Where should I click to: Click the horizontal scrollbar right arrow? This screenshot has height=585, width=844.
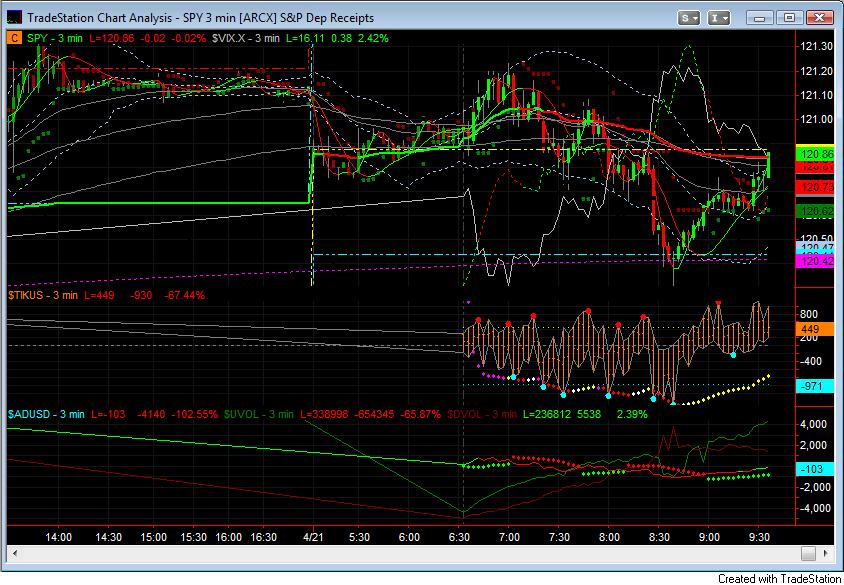[824, 553]
